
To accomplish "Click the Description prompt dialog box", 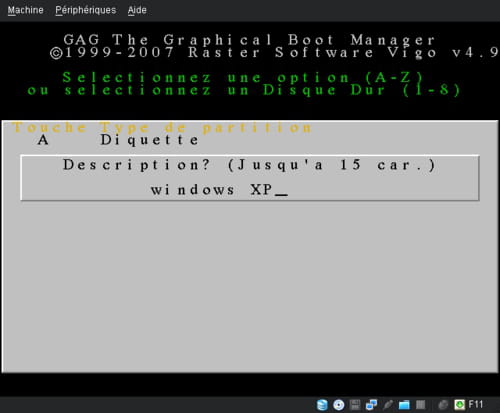I will [x=250, y=178].
